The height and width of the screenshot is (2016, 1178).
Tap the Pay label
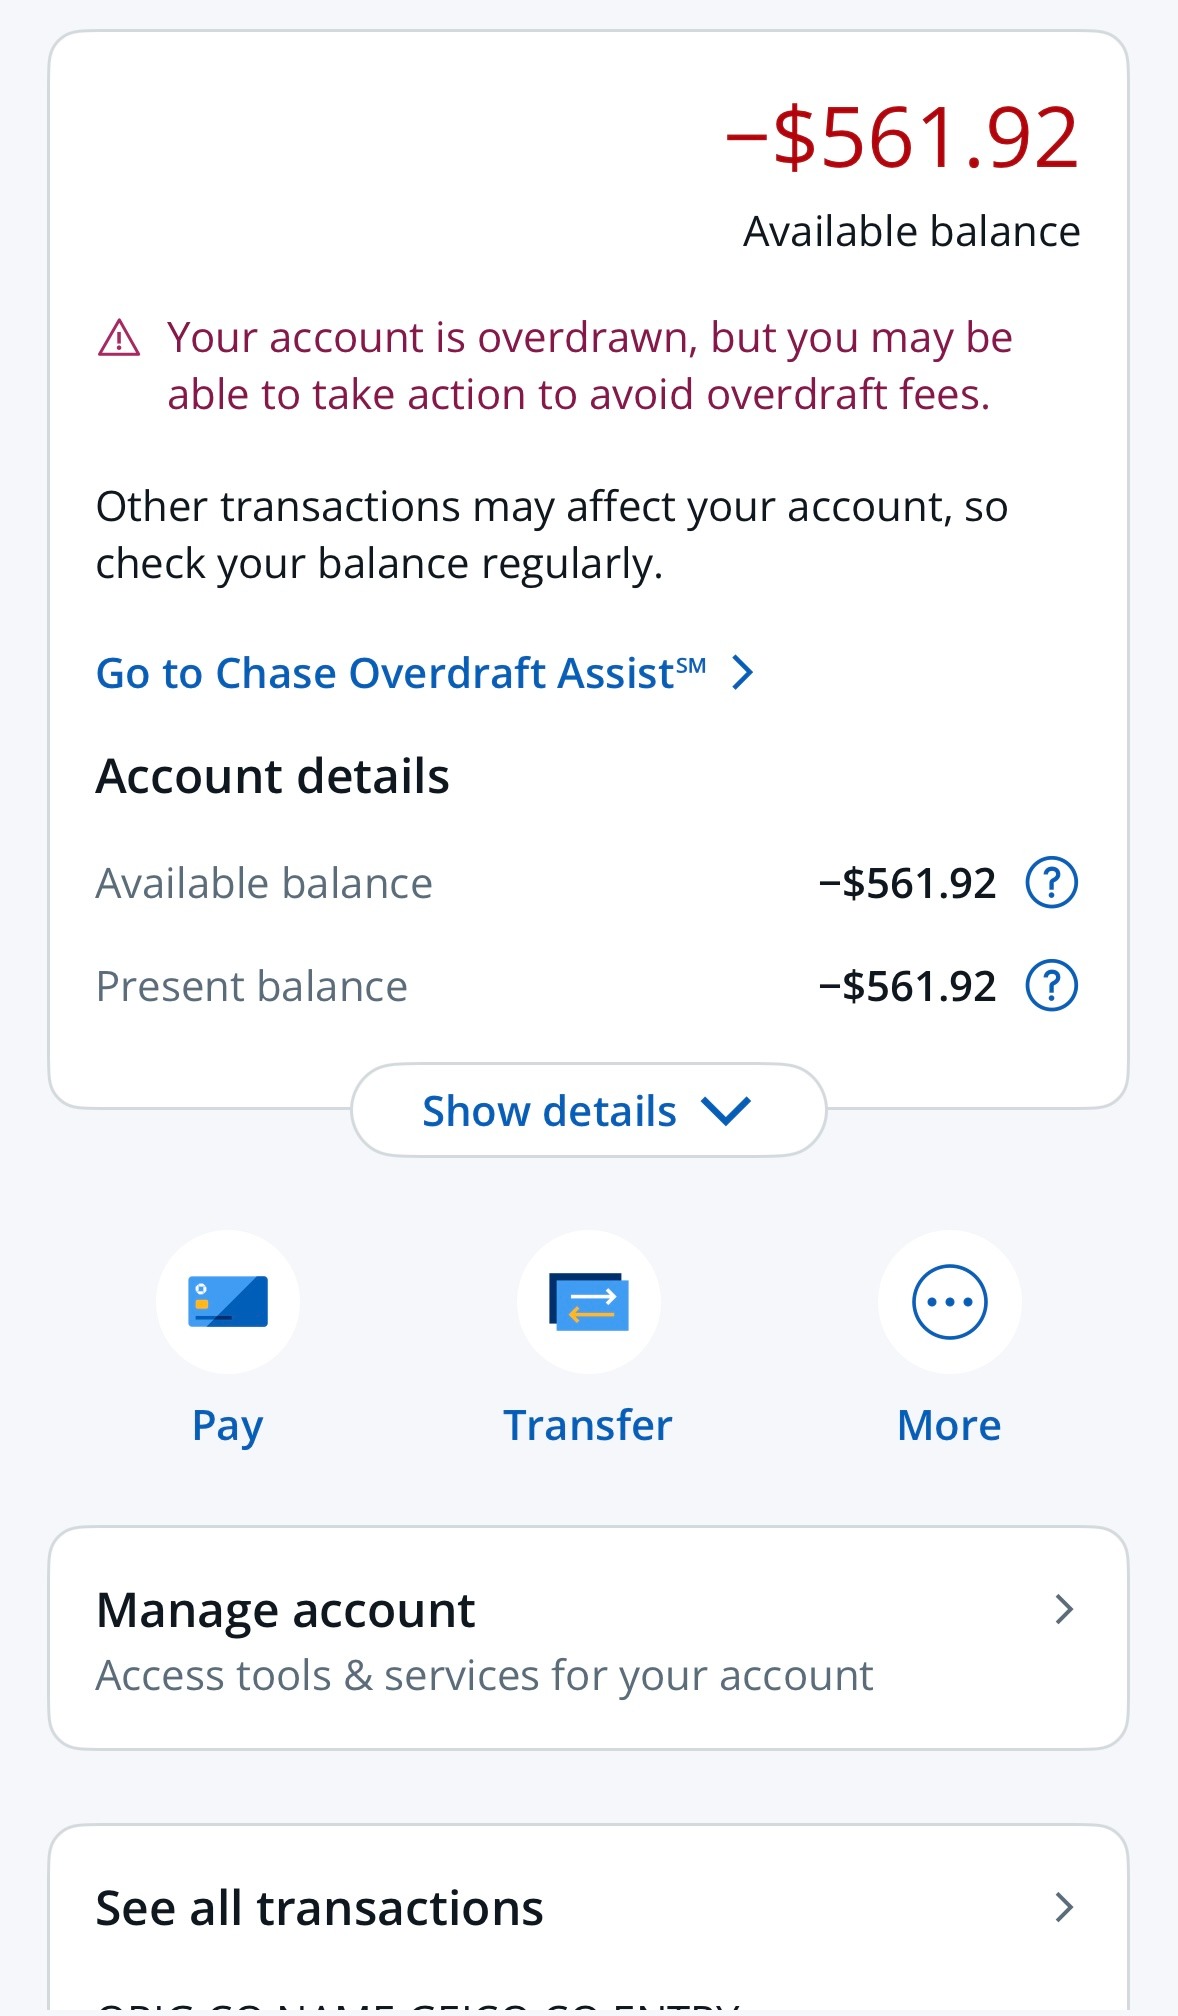click(228, 1426)
